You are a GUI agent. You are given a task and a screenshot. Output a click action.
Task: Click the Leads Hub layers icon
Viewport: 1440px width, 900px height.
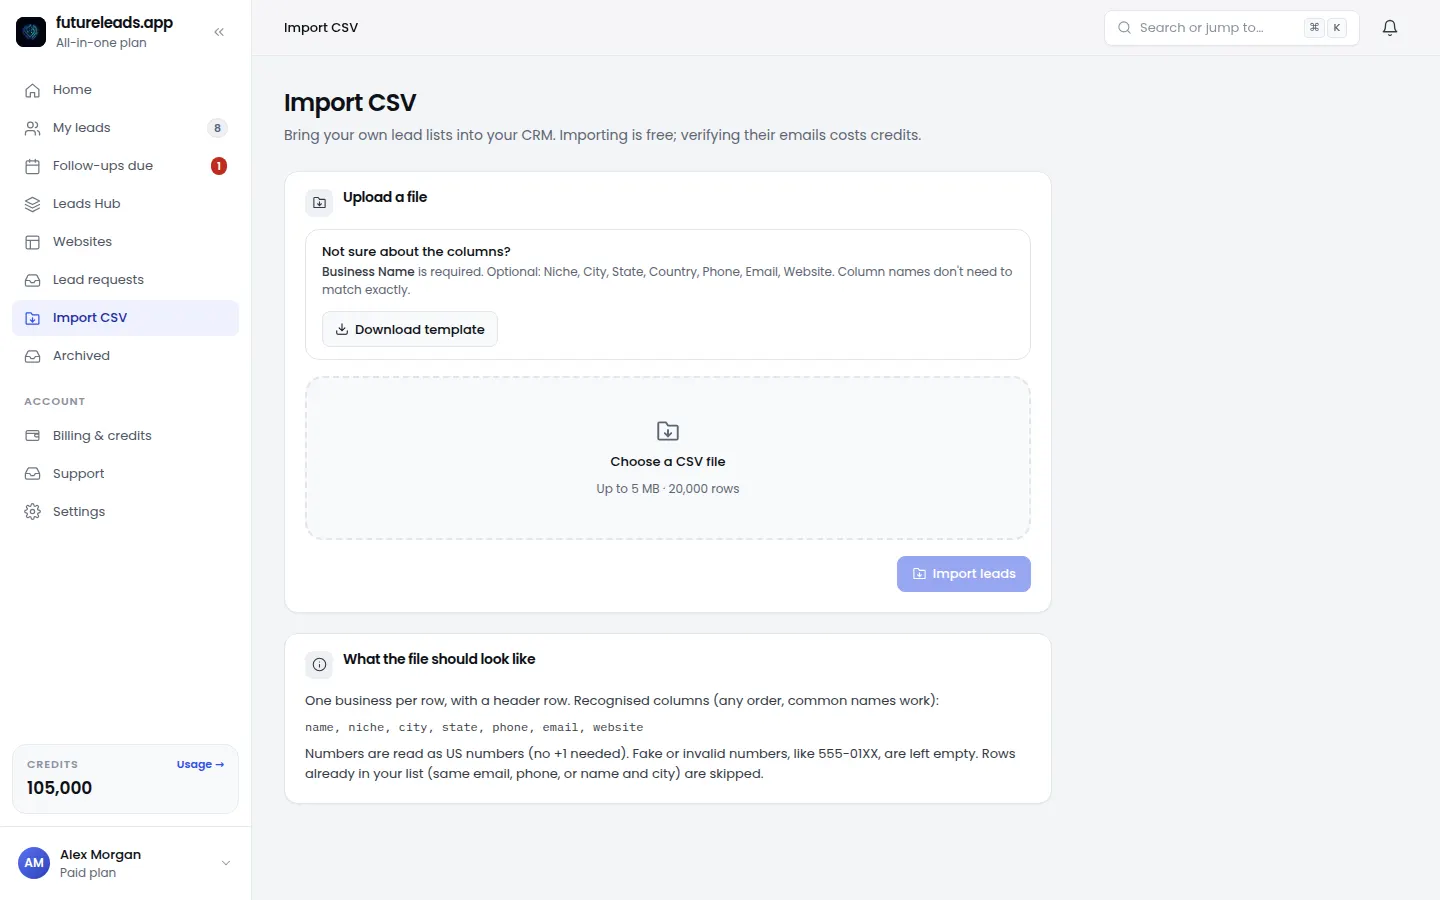(x=33, y=204)
